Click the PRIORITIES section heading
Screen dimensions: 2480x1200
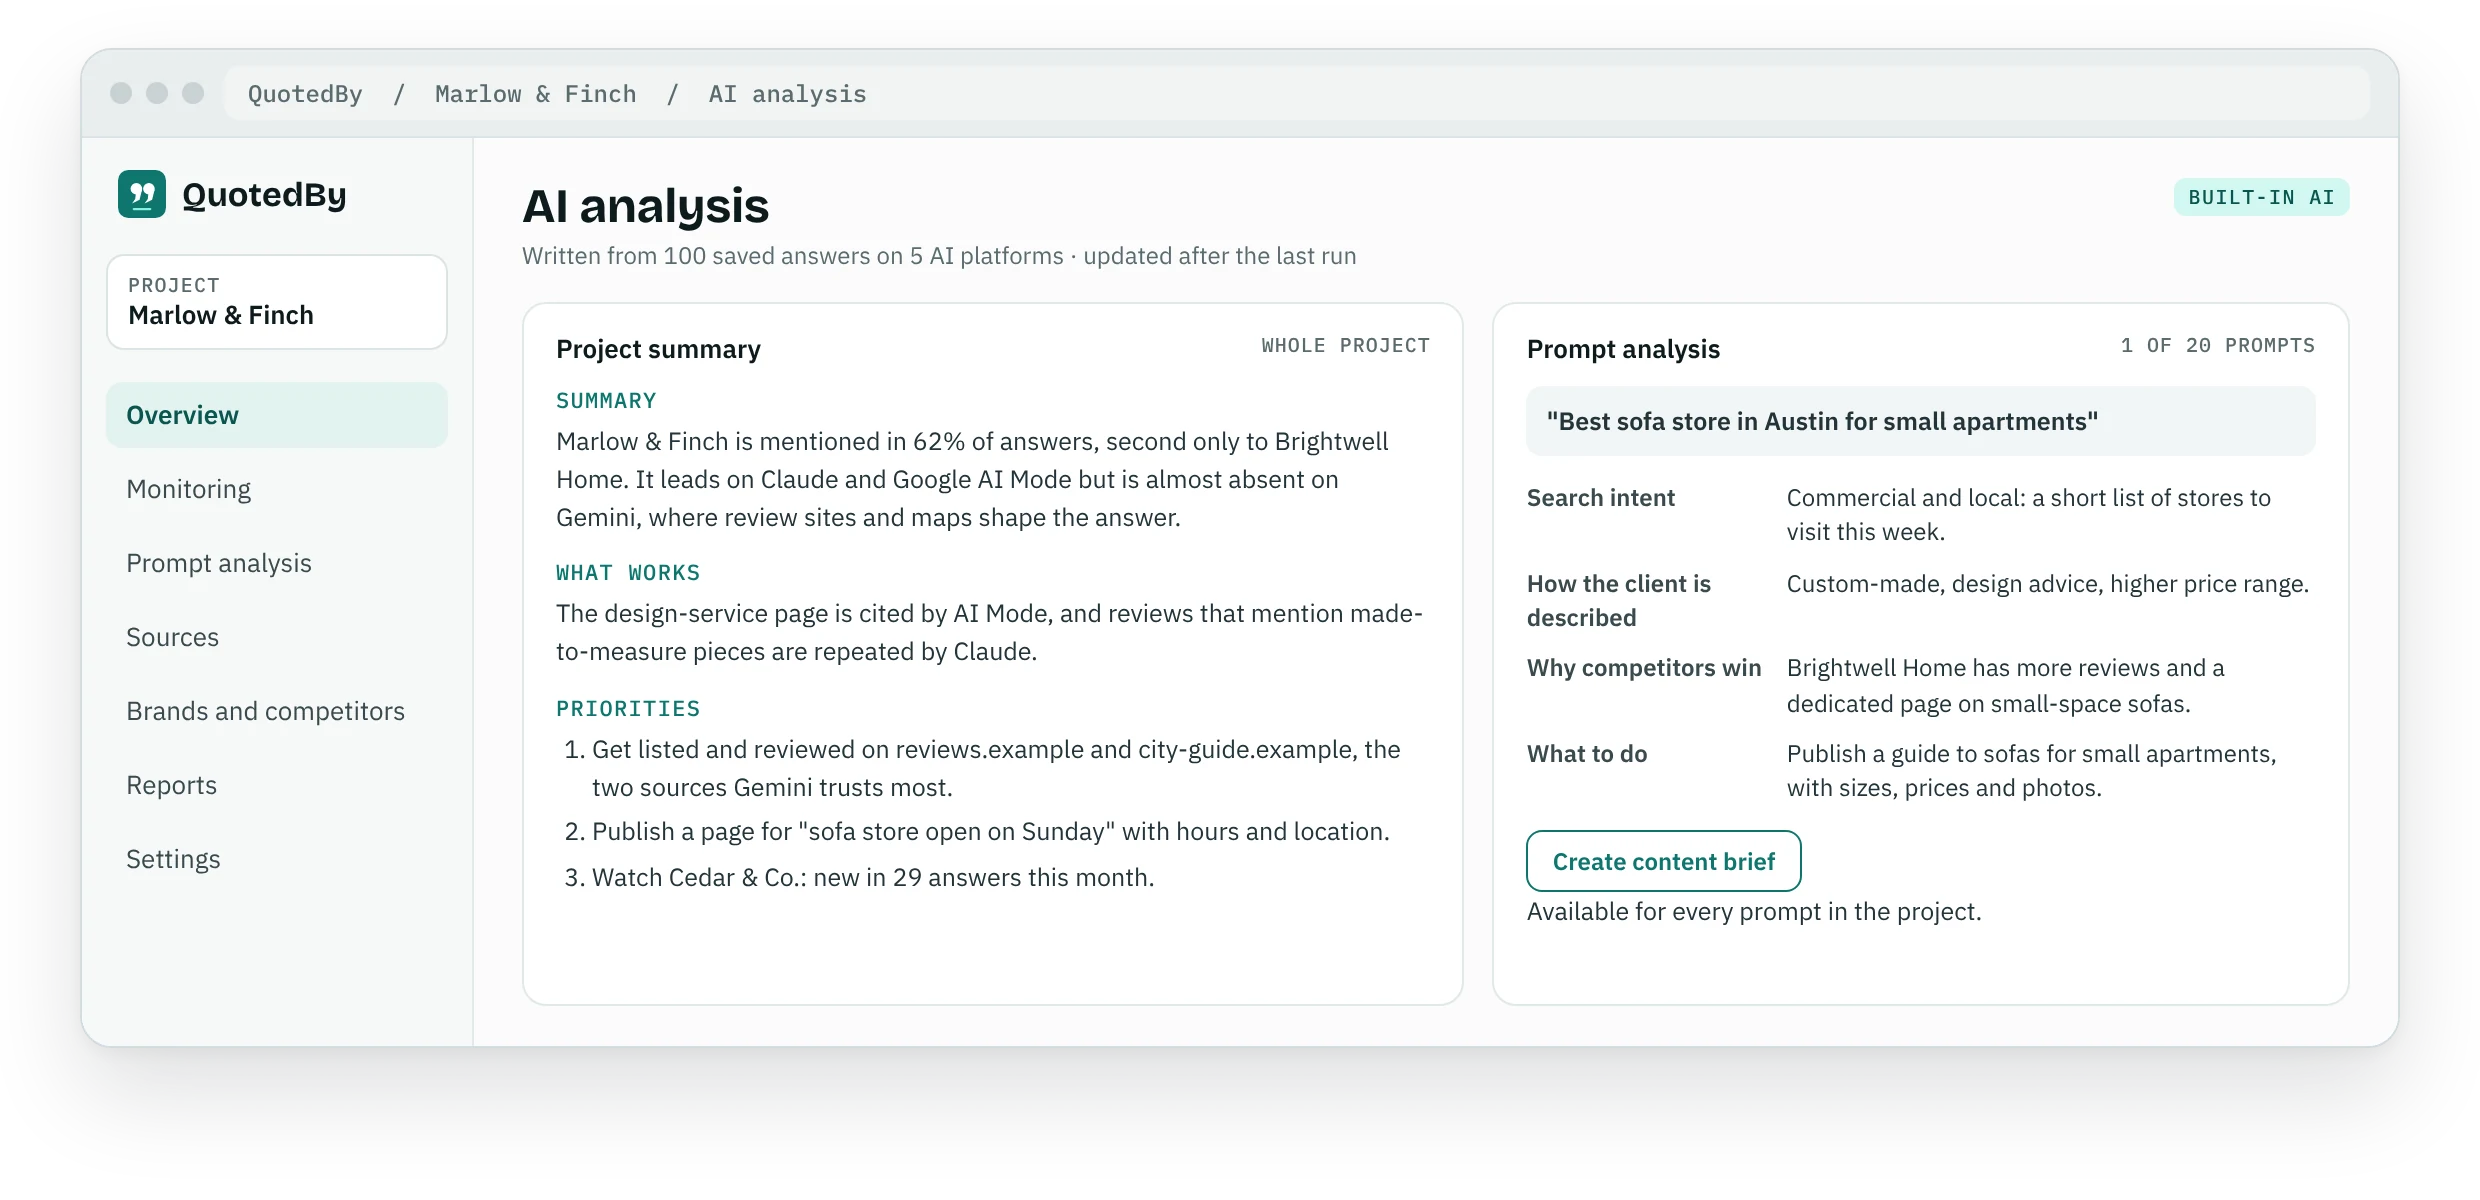(628, 709)
